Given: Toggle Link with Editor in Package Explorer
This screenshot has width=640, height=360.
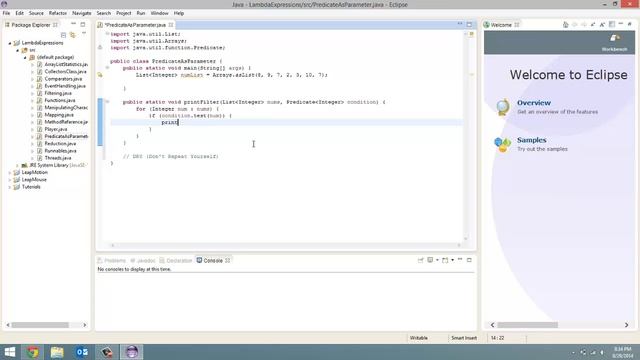Looking at the screenshot, I should [73, 35].
